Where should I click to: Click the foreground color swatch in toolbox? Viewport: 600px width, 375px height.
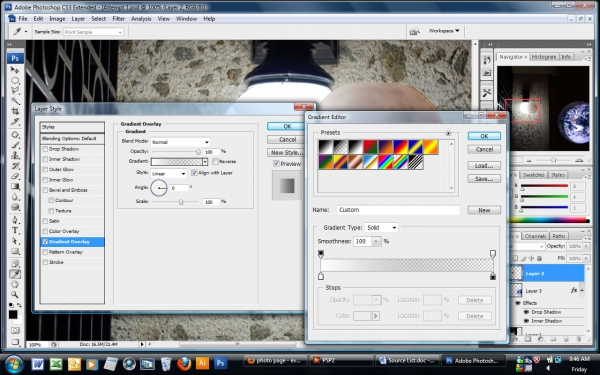(13, 315)
